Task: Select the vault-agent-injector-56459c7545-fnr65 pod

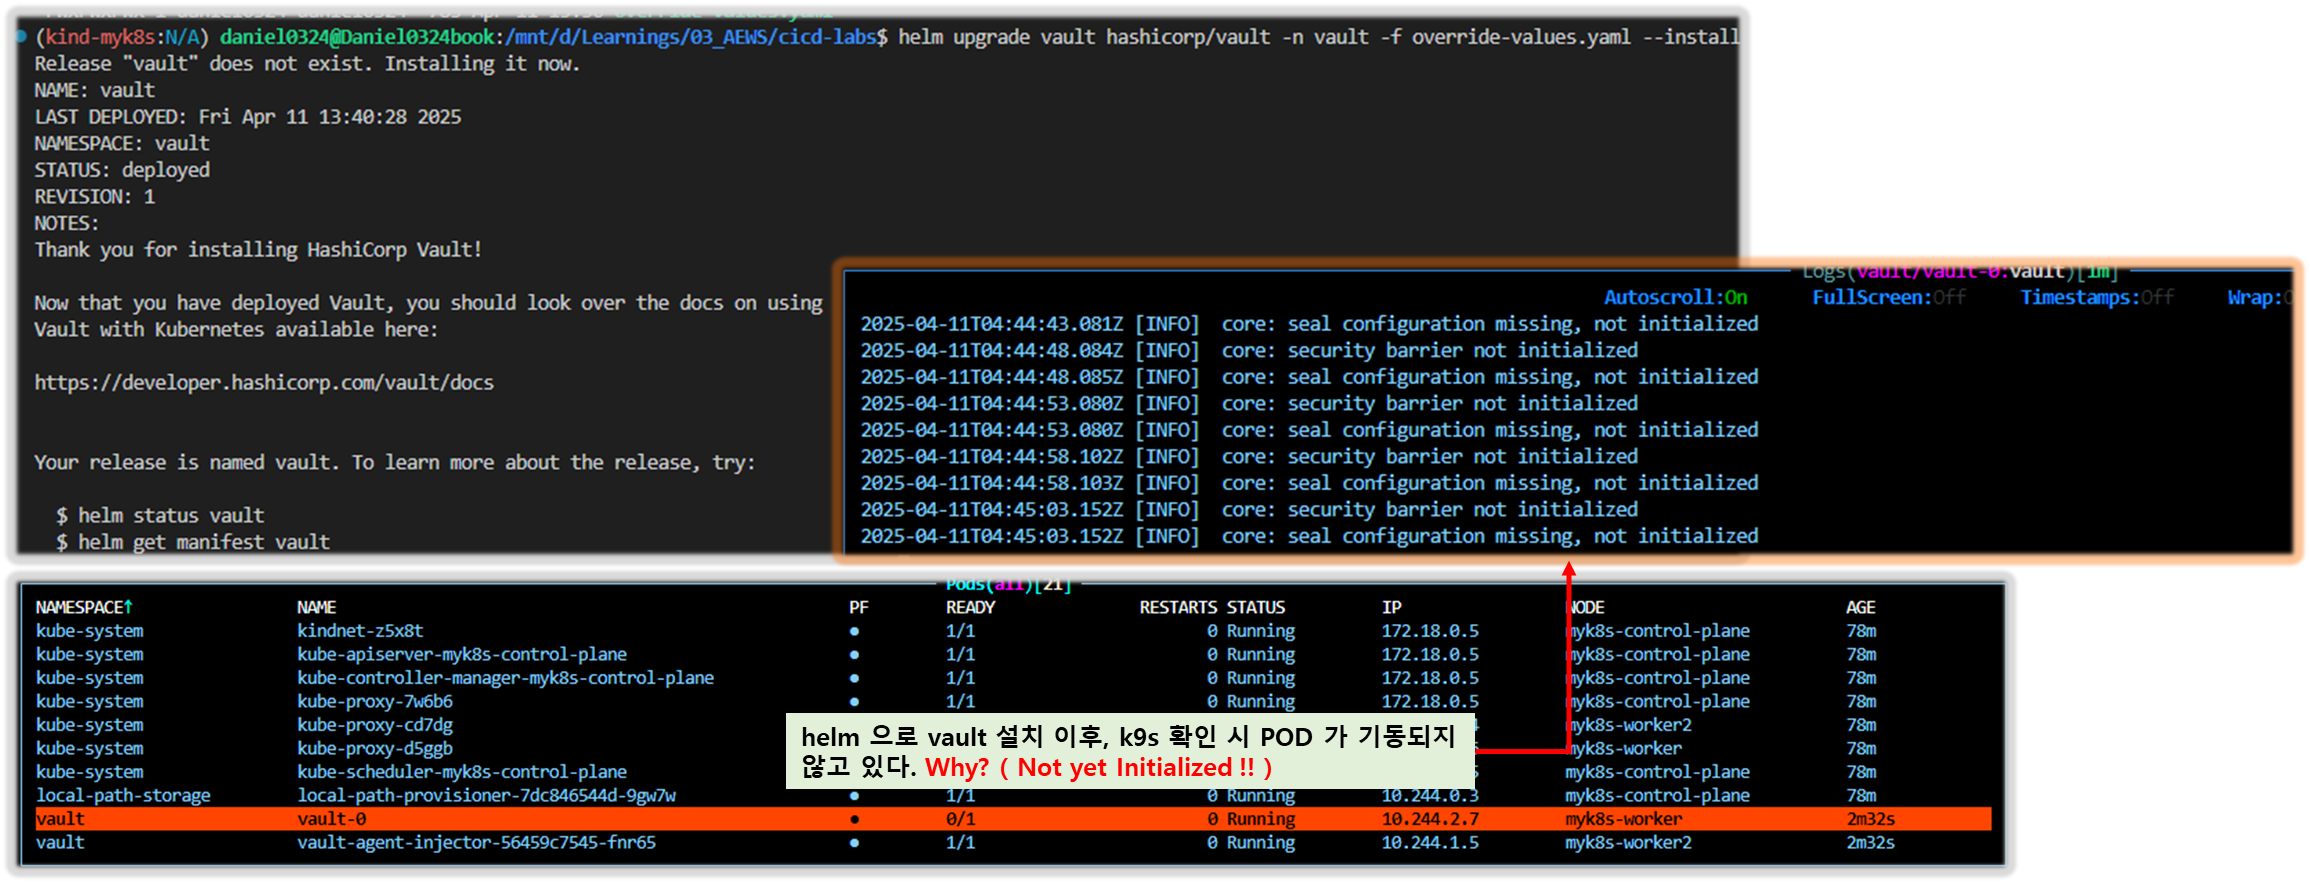Action: (476, 842)
